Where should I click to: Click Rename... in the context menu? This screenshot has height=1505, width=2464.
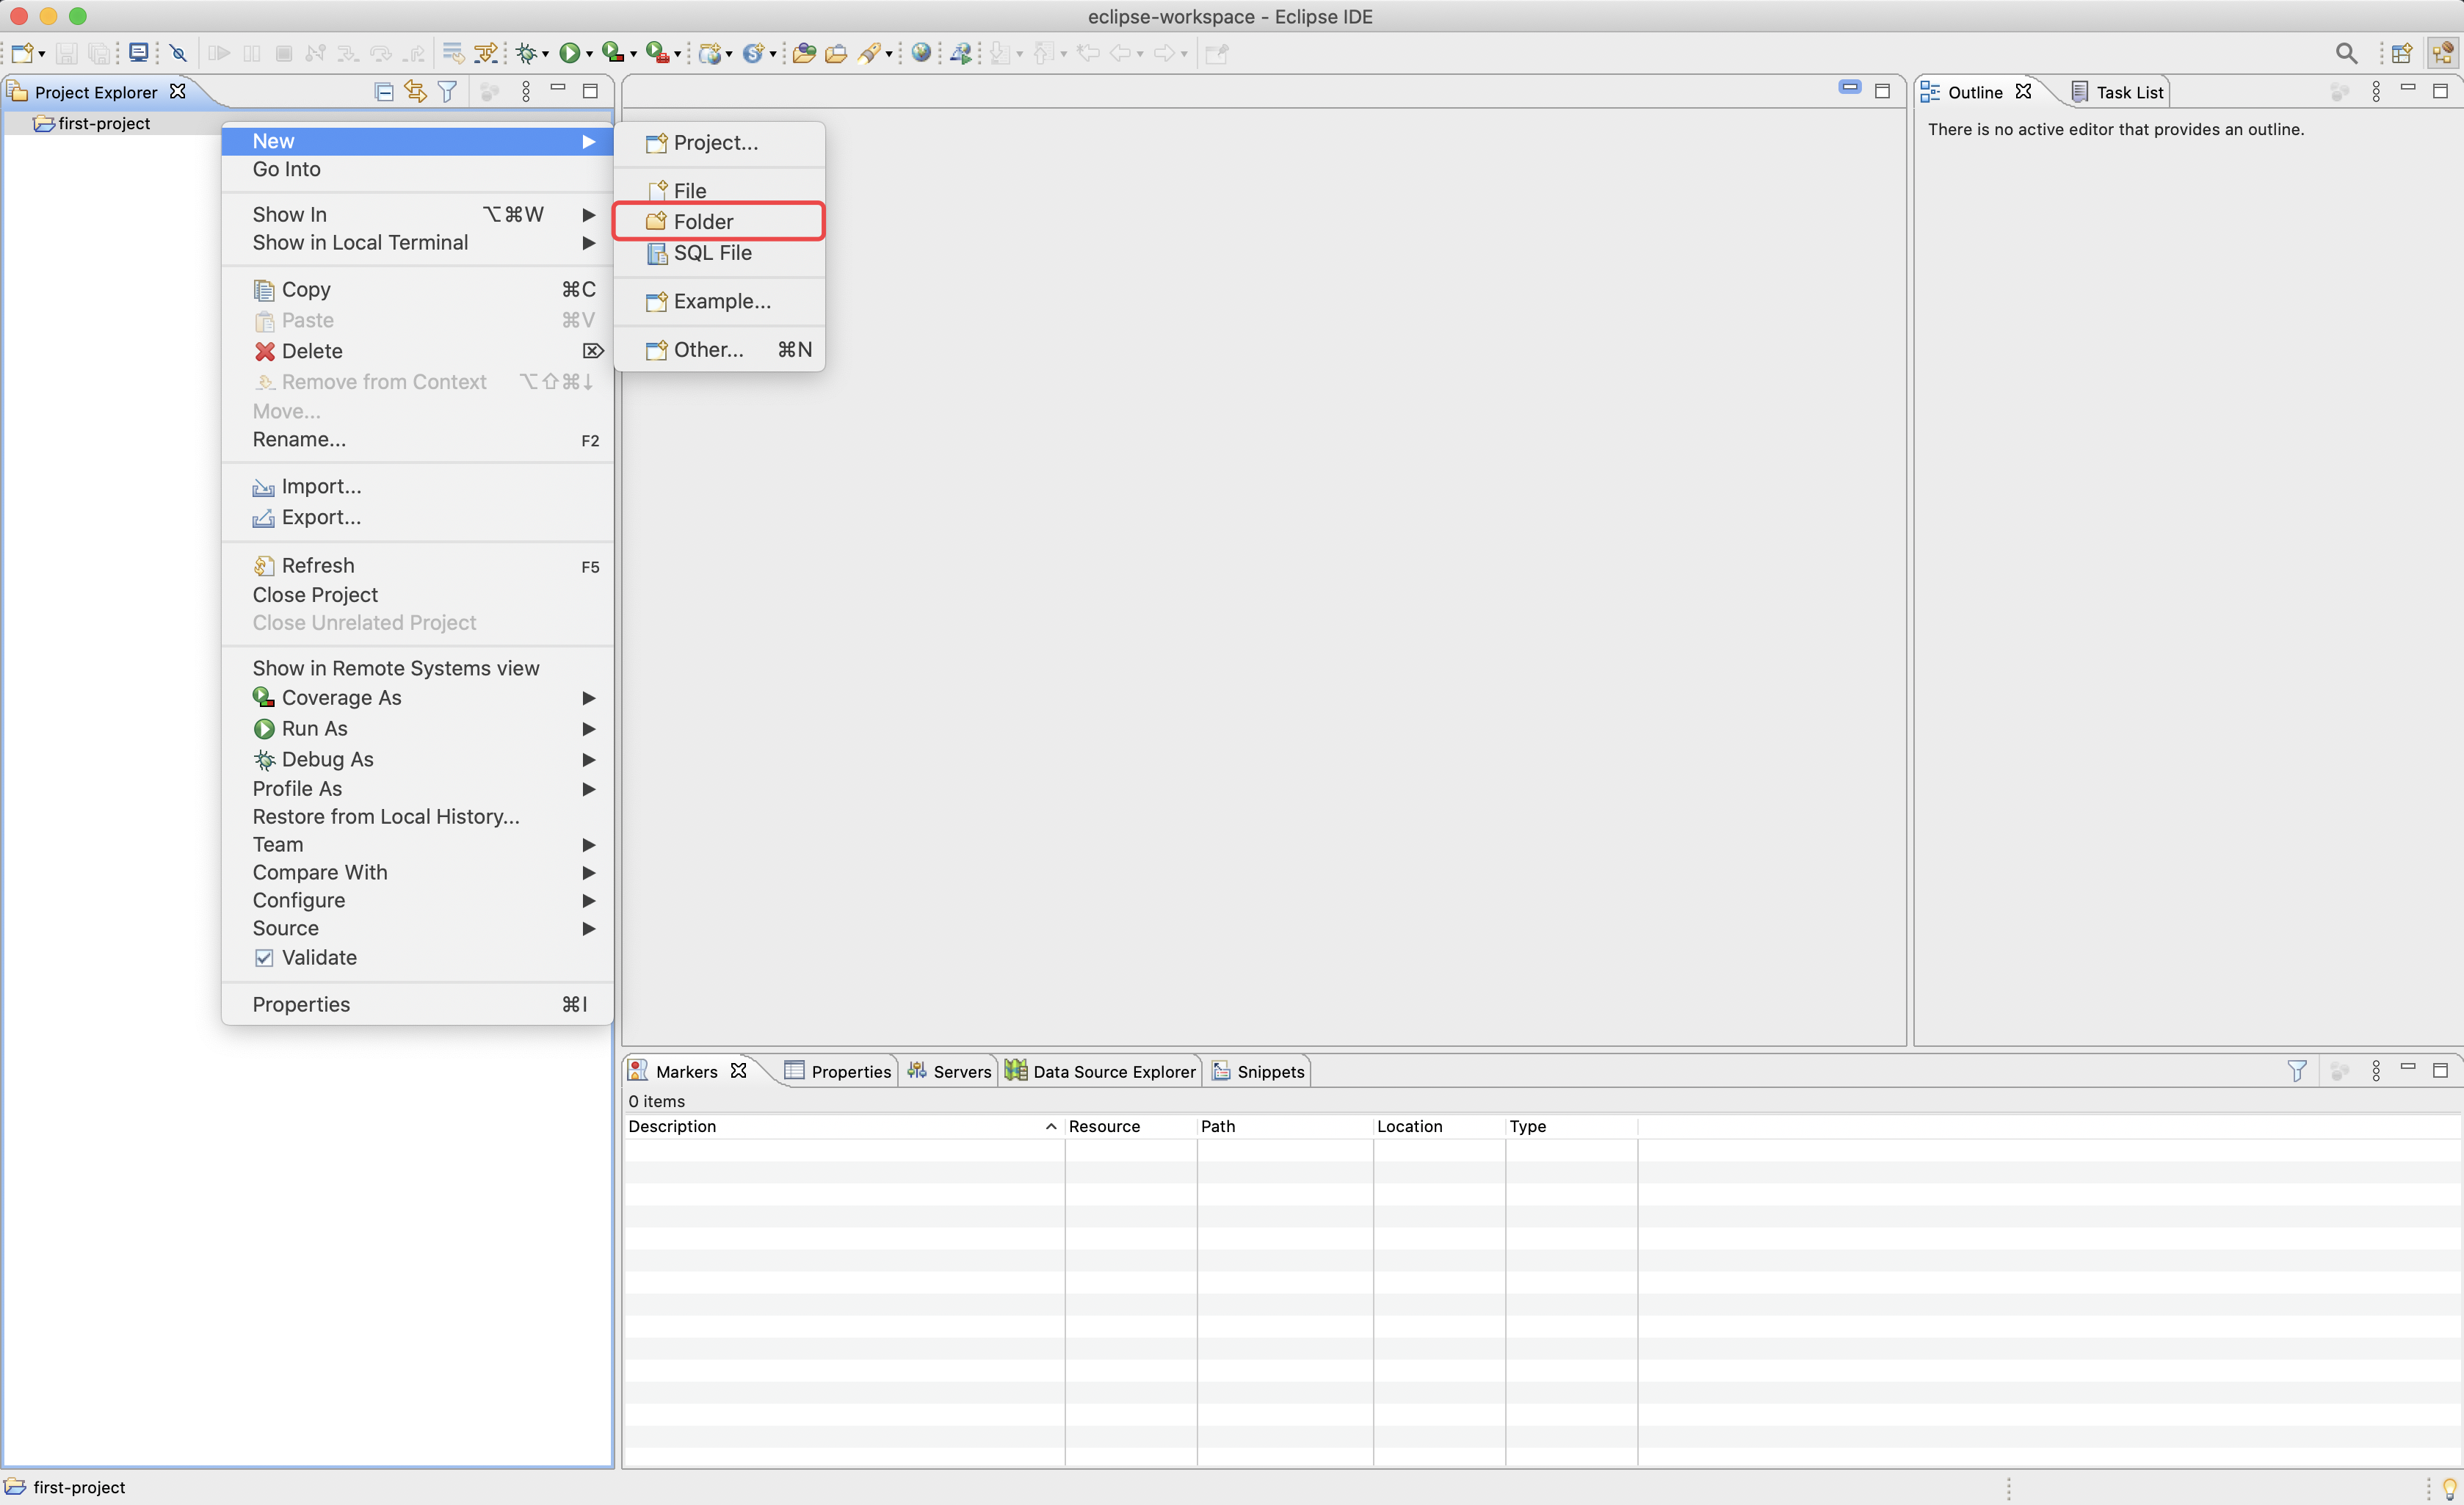click(x=417, y=439)
